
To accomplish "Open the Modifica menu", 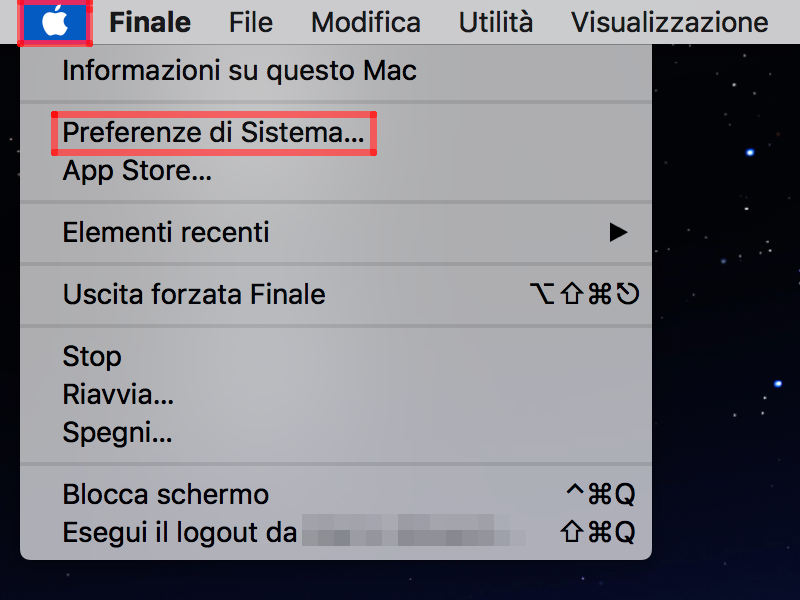I will pyautogui.click(x=366, y=22).
